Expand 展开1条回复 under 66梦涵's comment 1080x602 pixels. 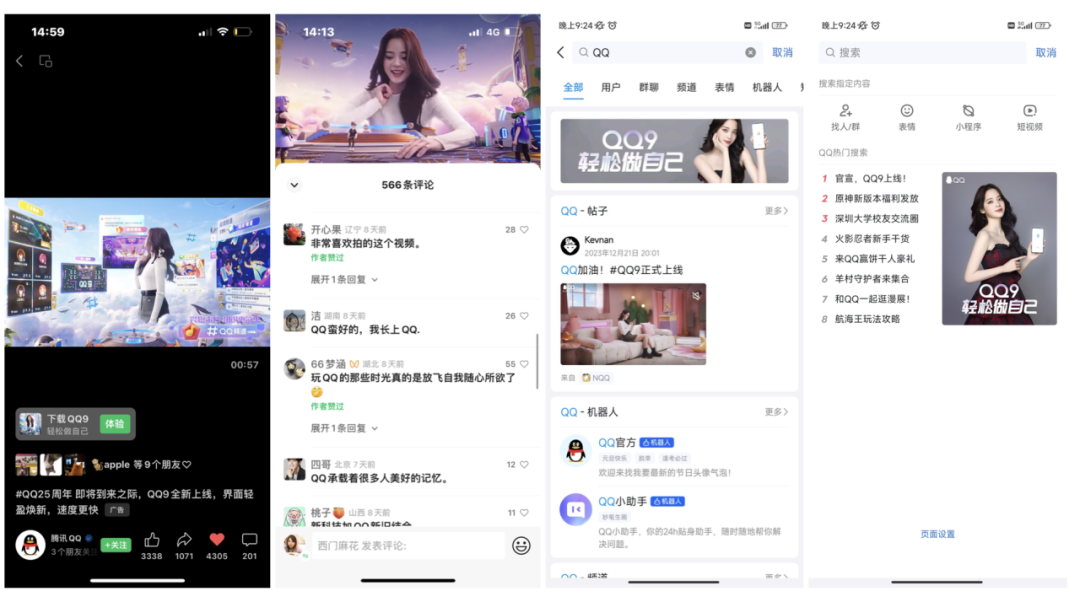(x=344, y=428)
